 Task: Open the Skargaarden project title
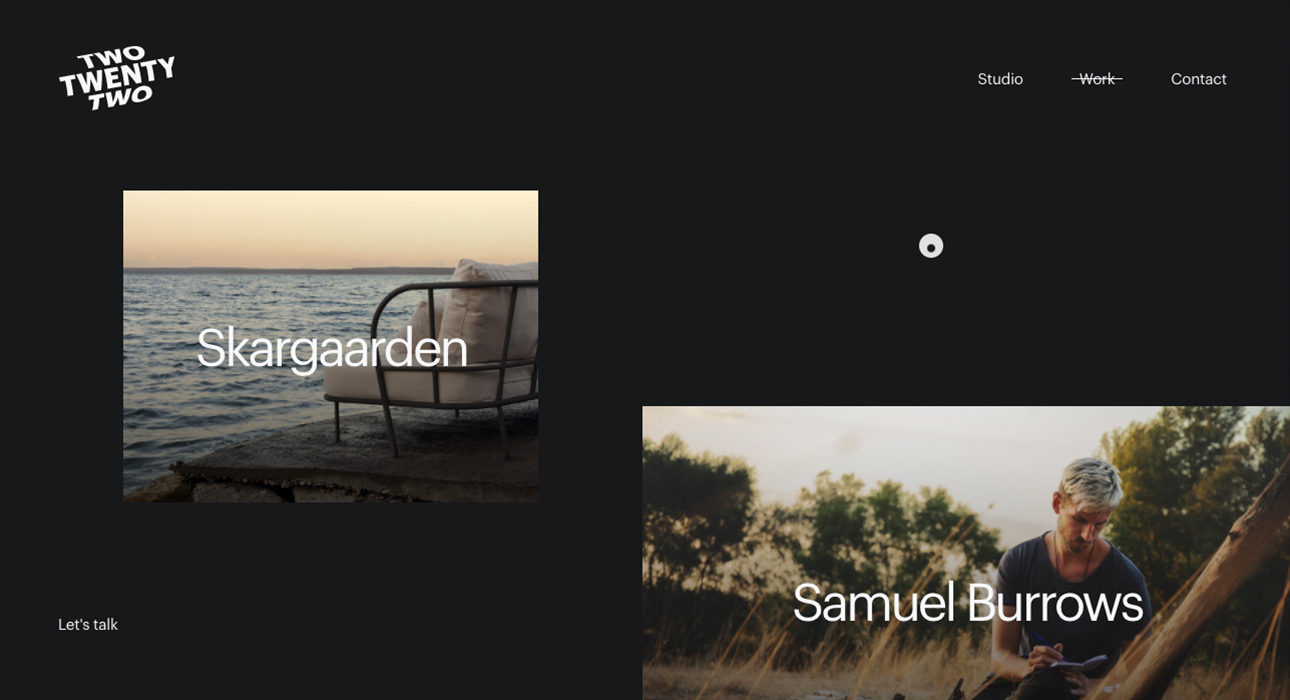(331, 349)
